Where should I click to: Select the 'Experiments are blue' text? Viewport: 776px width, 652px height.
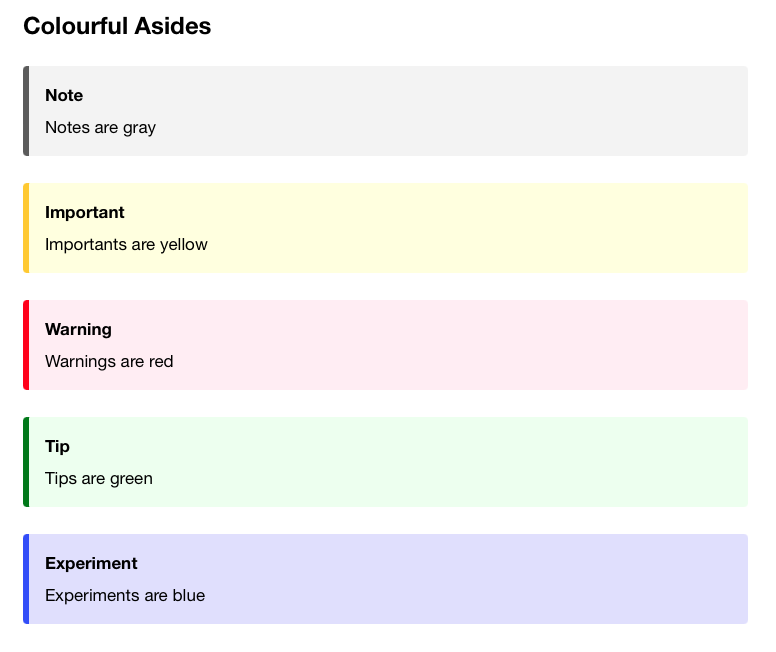click(125, 596)
